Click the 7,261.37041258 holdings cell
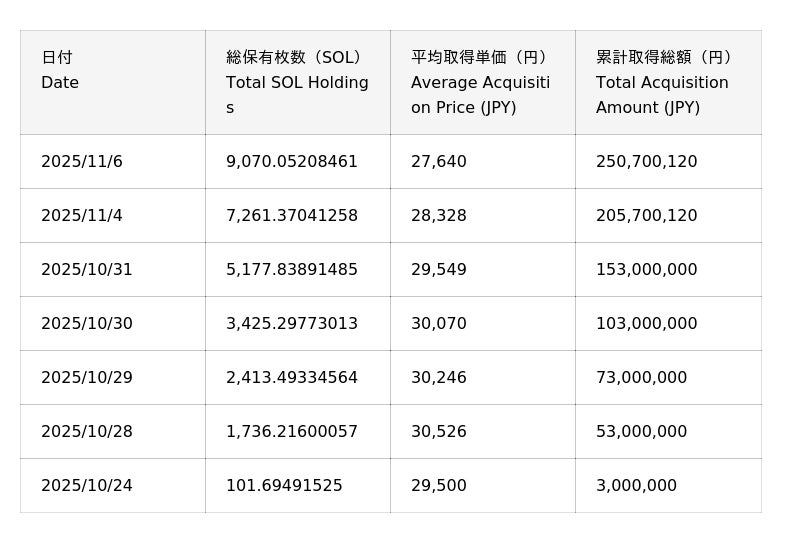800x543 pixels. point(292,216)
